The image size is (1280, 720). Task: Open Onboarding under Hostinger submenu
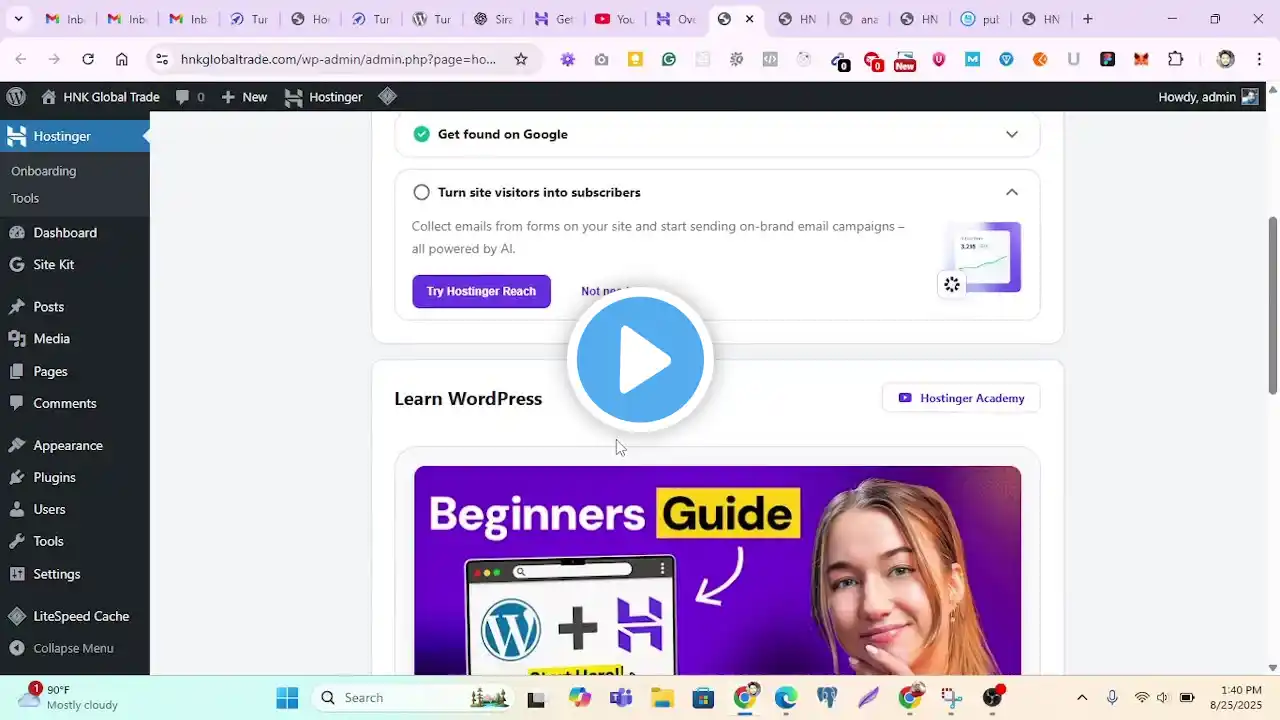tap(43, 171)
